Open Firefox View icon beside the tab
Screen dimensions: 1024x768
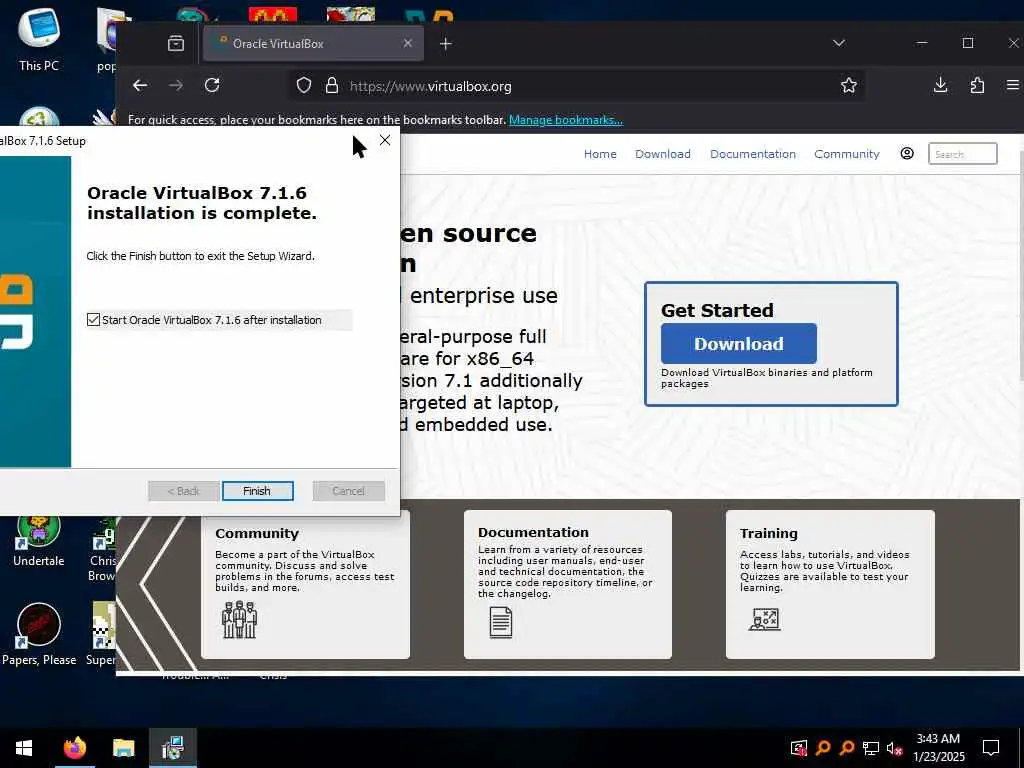[176, 44]
